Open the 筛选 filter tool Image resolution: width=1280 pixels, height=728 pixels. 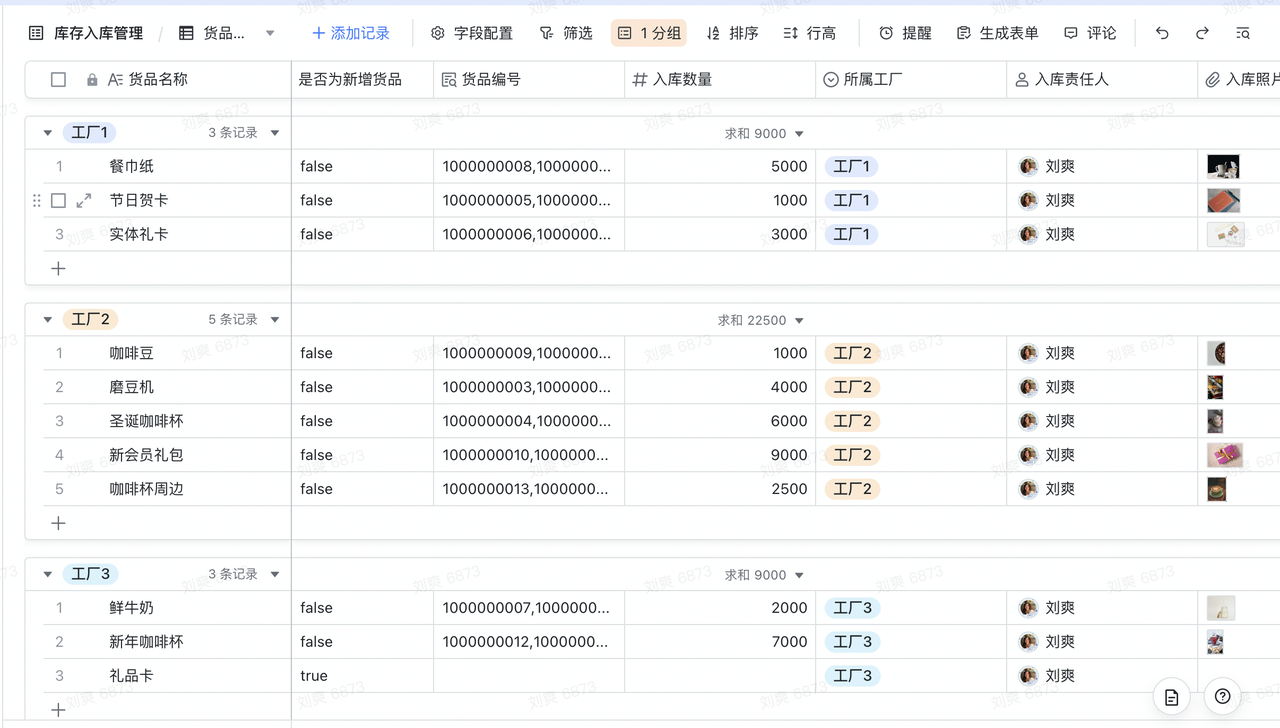click(565, 33)
